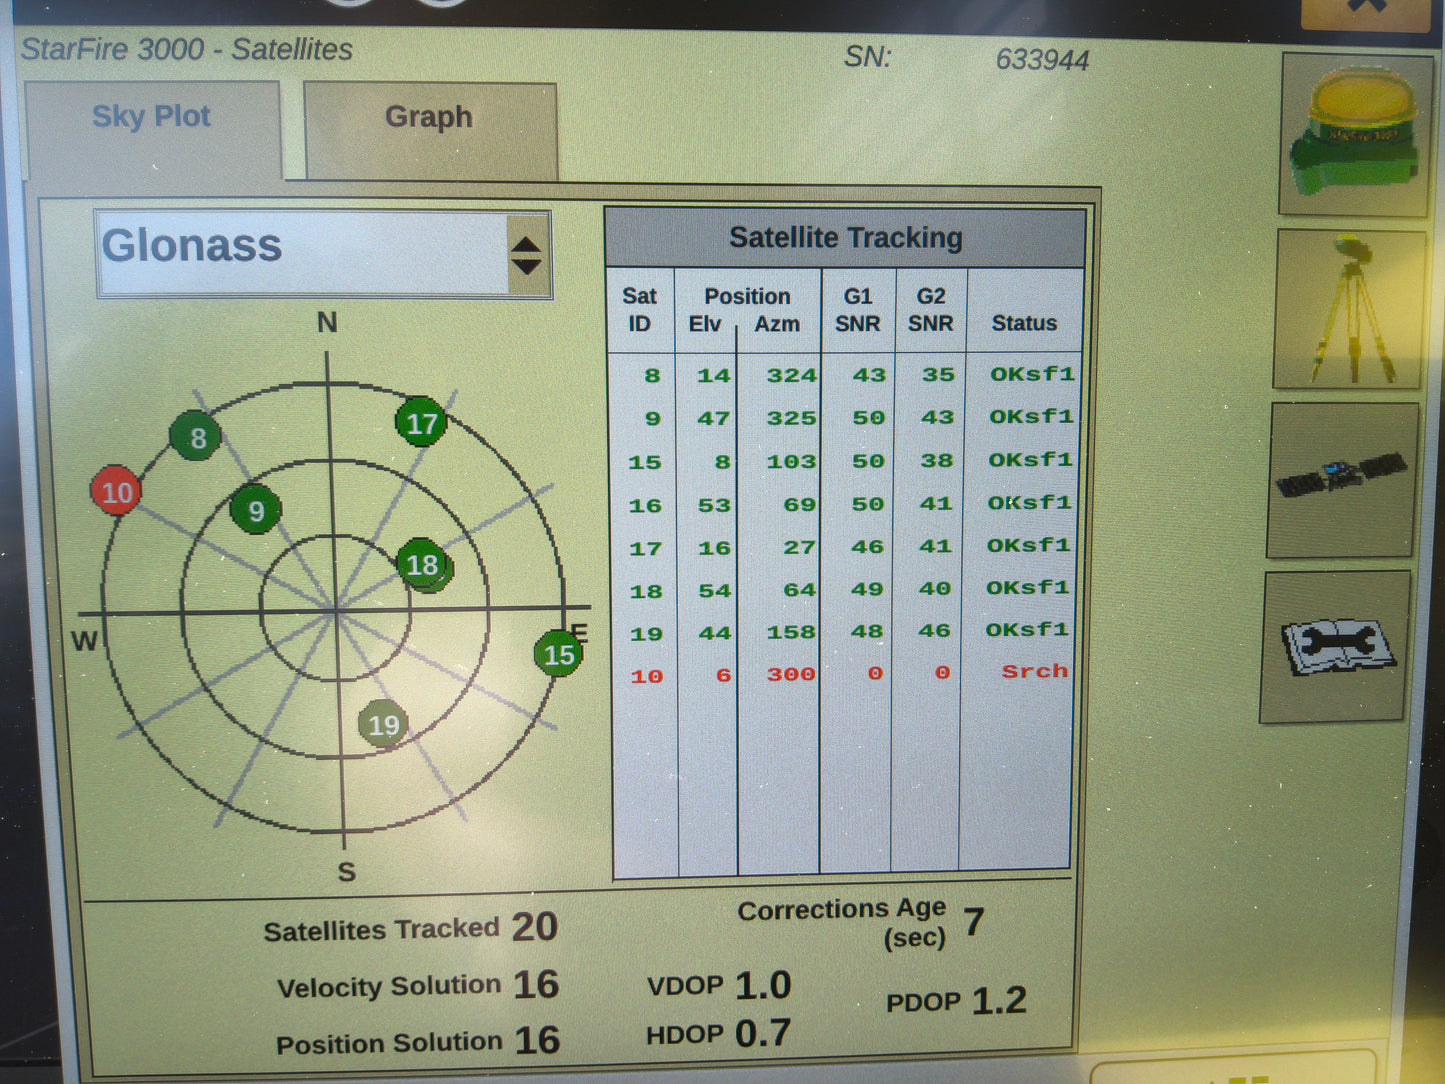Click the Corrections Age value 7
1445x1084 pixels.
click(x=974, y=922)
